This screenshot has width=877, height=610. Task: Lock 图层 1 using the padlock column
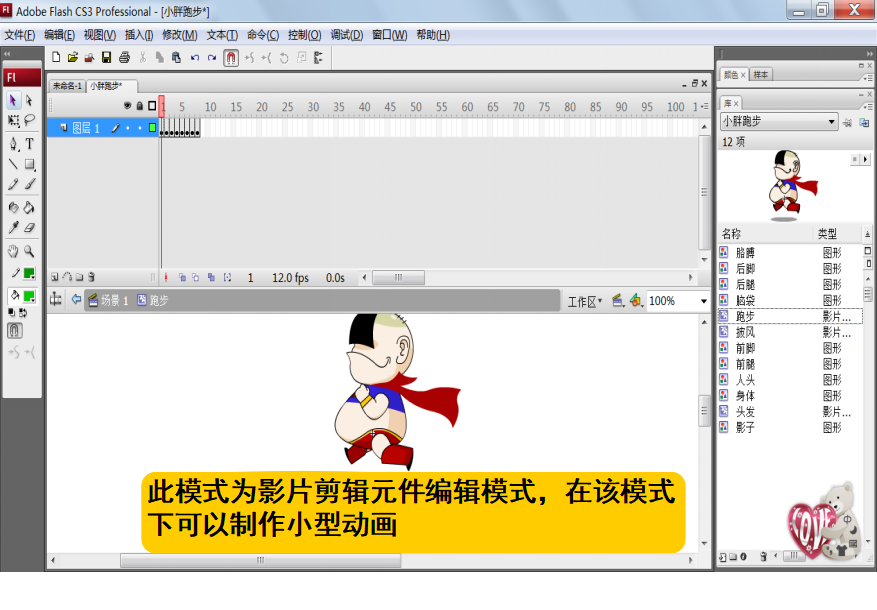139,127
